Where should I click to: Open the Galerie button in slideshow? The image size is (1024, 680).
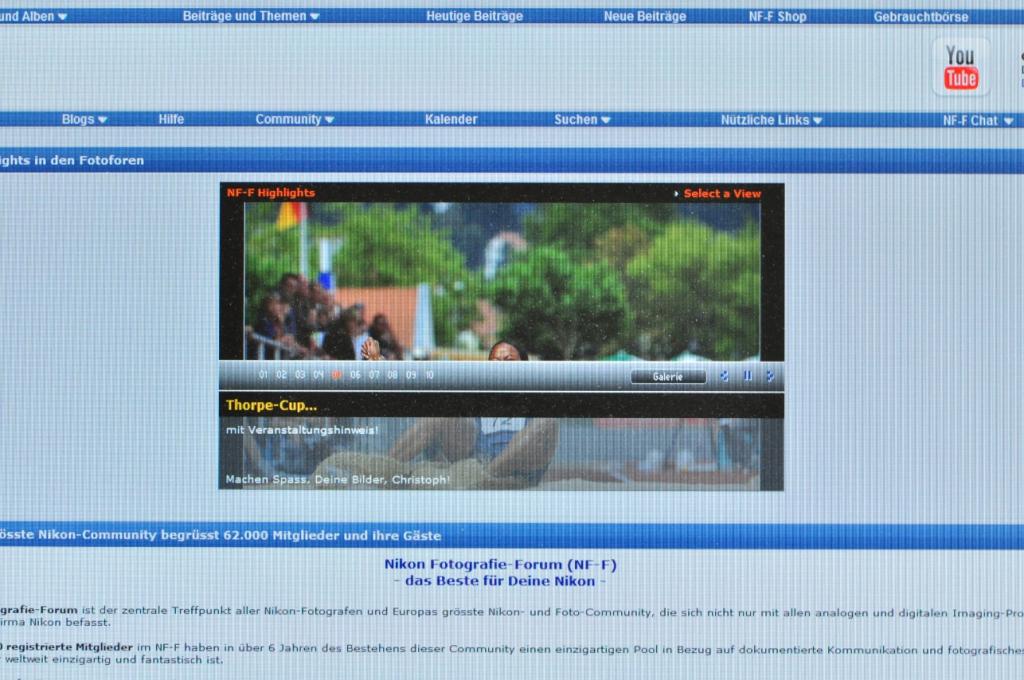pyautogui.click(x=668, y=376)
